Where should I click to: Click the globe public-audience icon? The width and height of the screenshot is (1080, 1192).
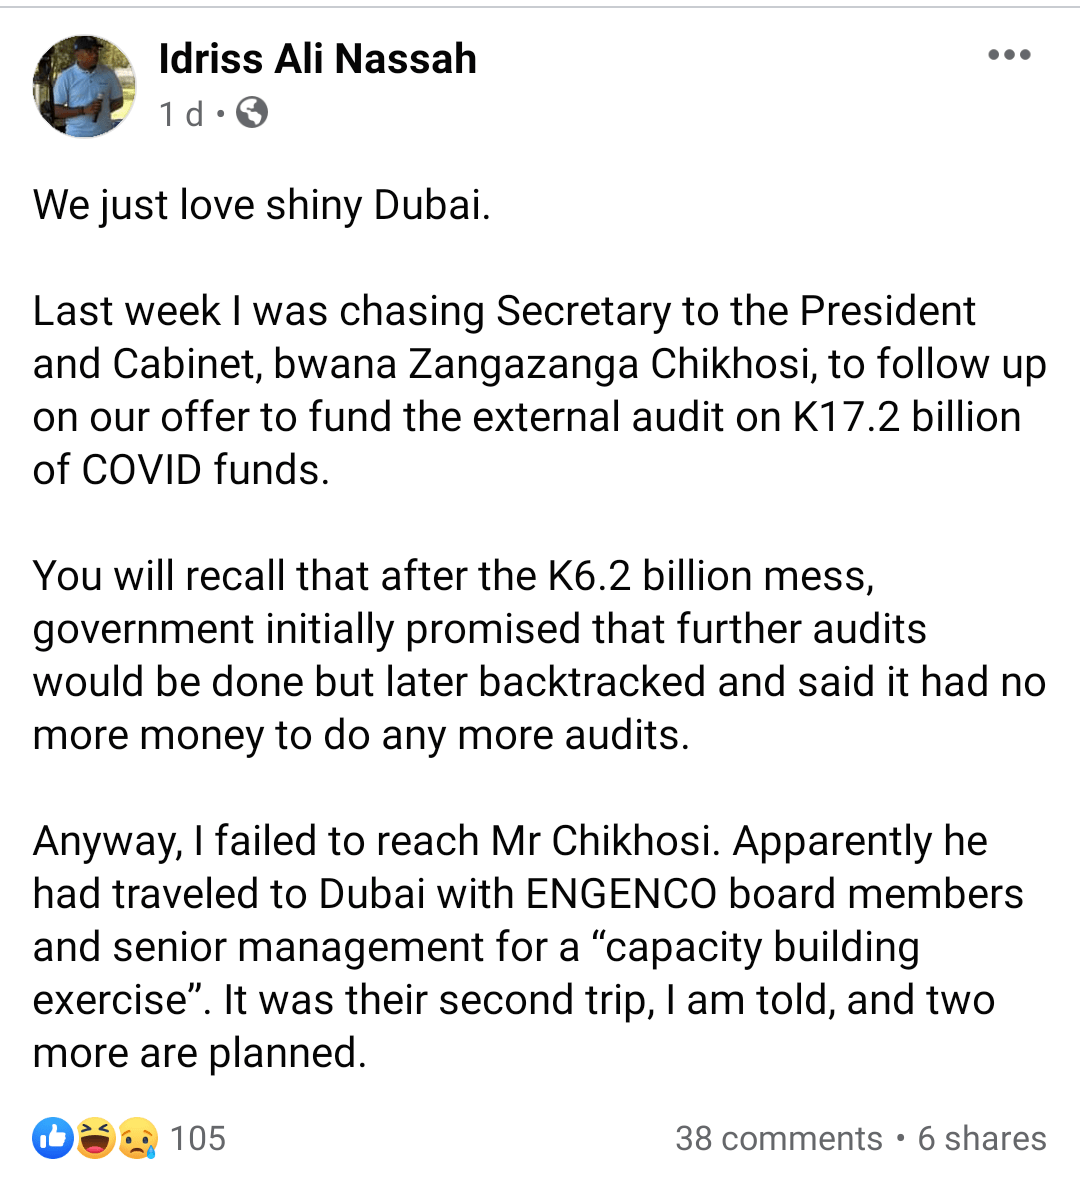pos(252,113)
